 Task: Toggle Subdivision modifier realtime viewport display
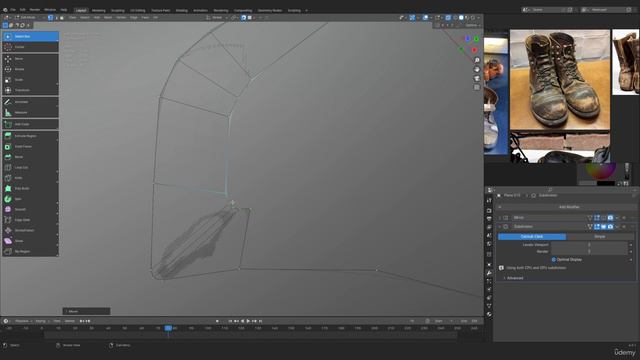603,227
